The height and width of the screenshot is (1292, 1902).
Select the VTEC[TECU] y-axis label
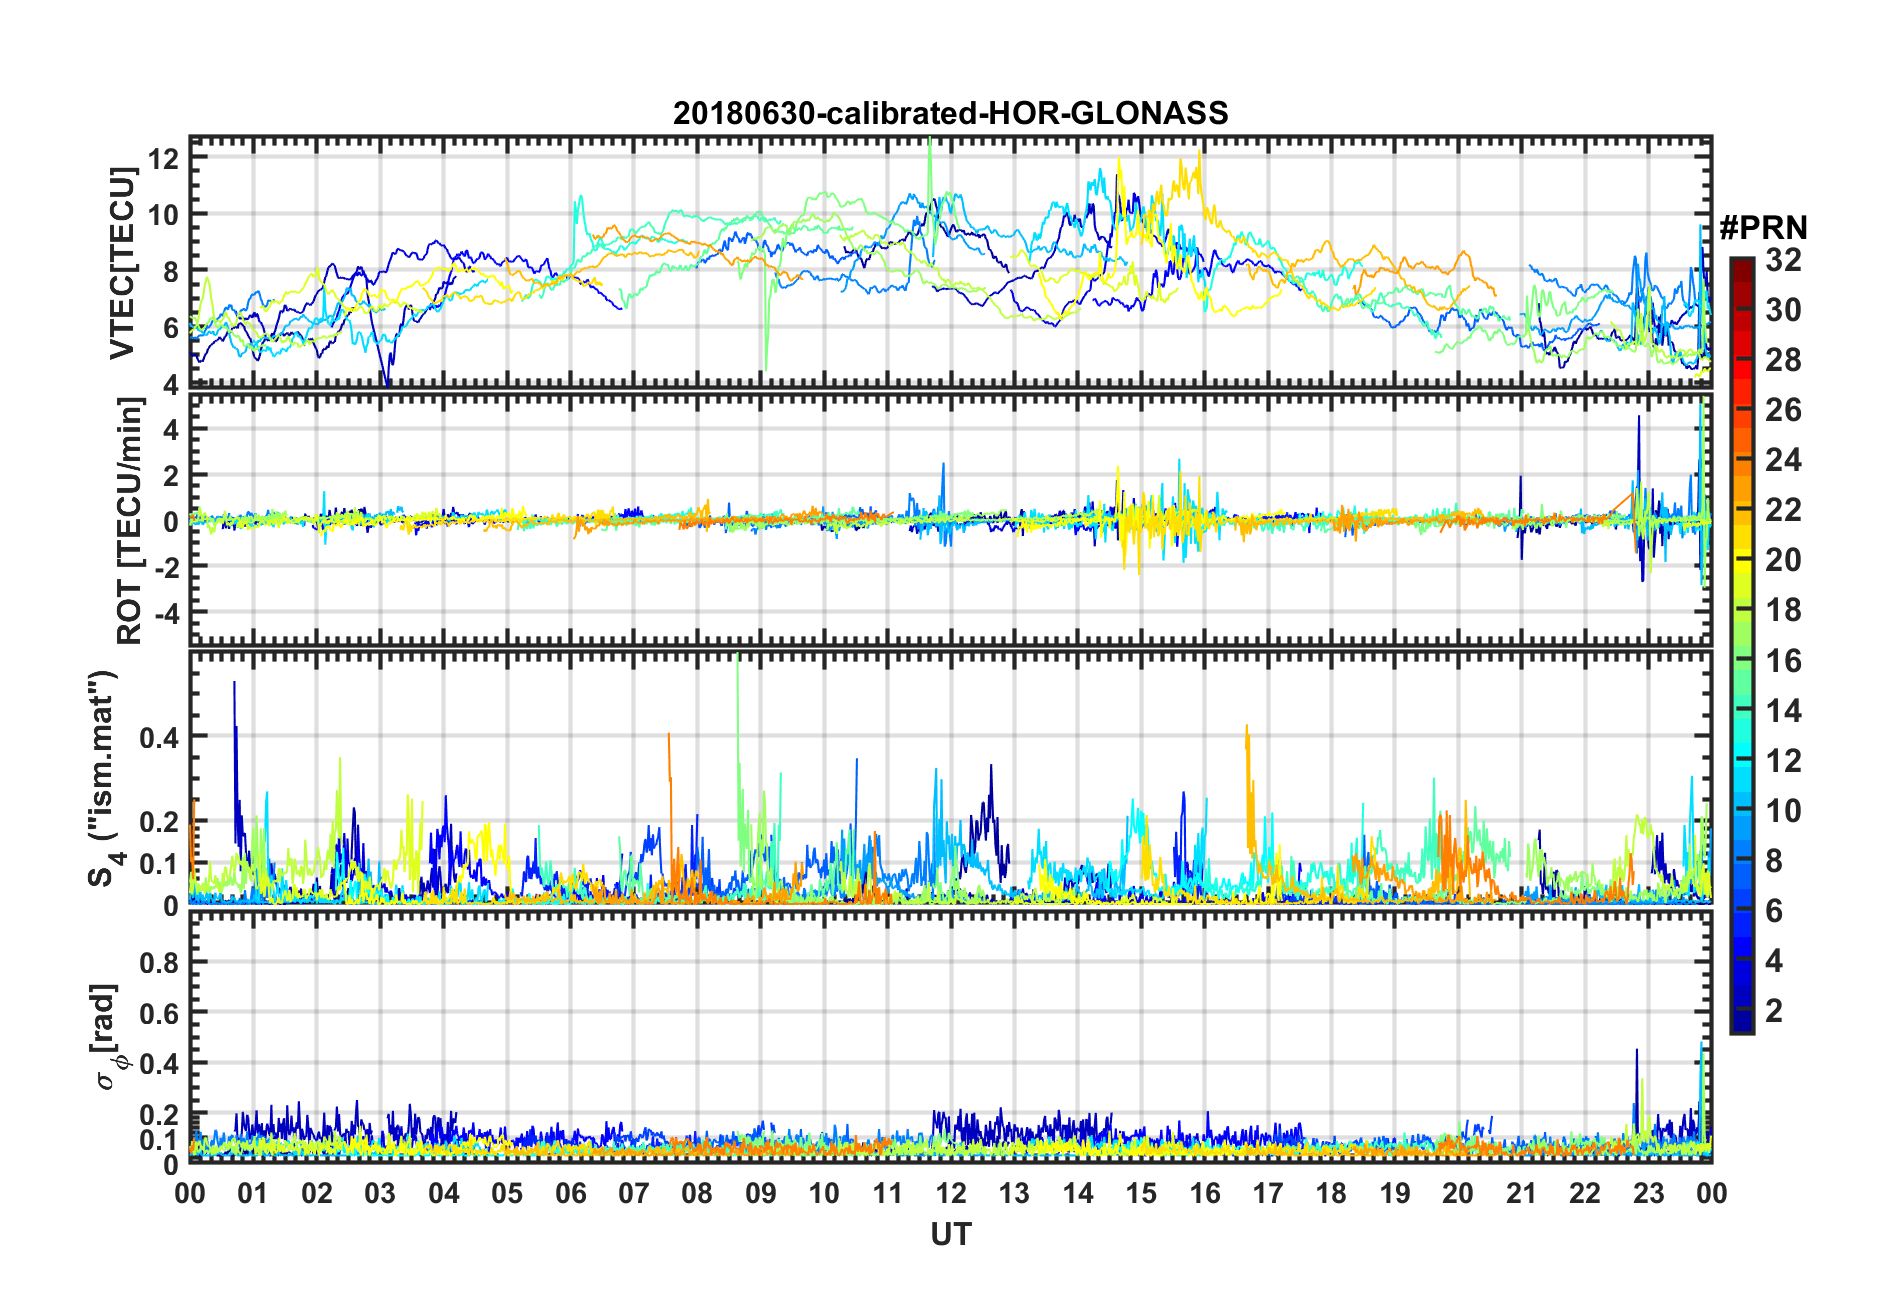coord(122,263)
